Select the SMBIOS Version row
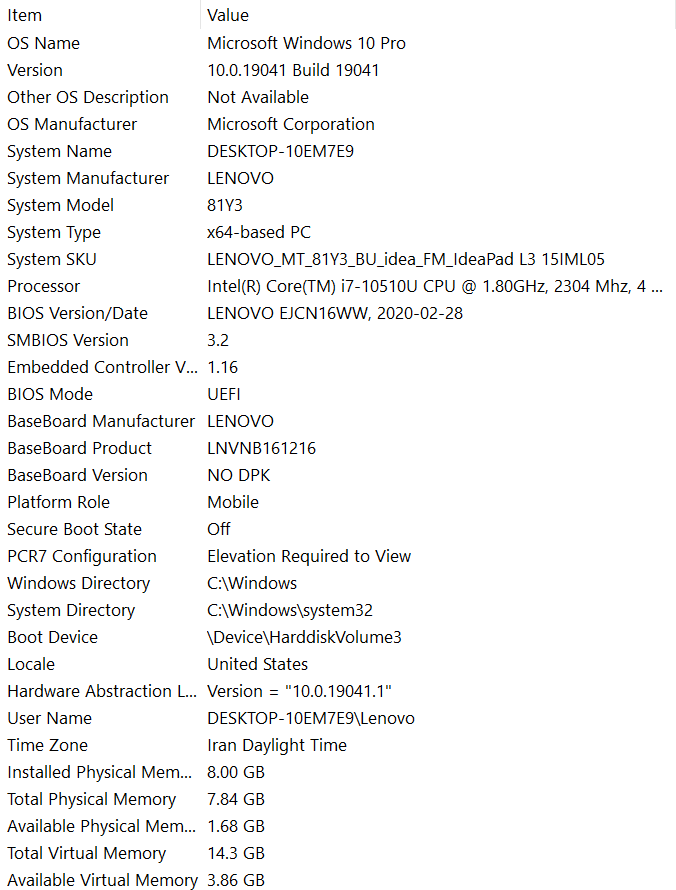The image size is (676, 890). pyautogui.click(x=338, y=341)
